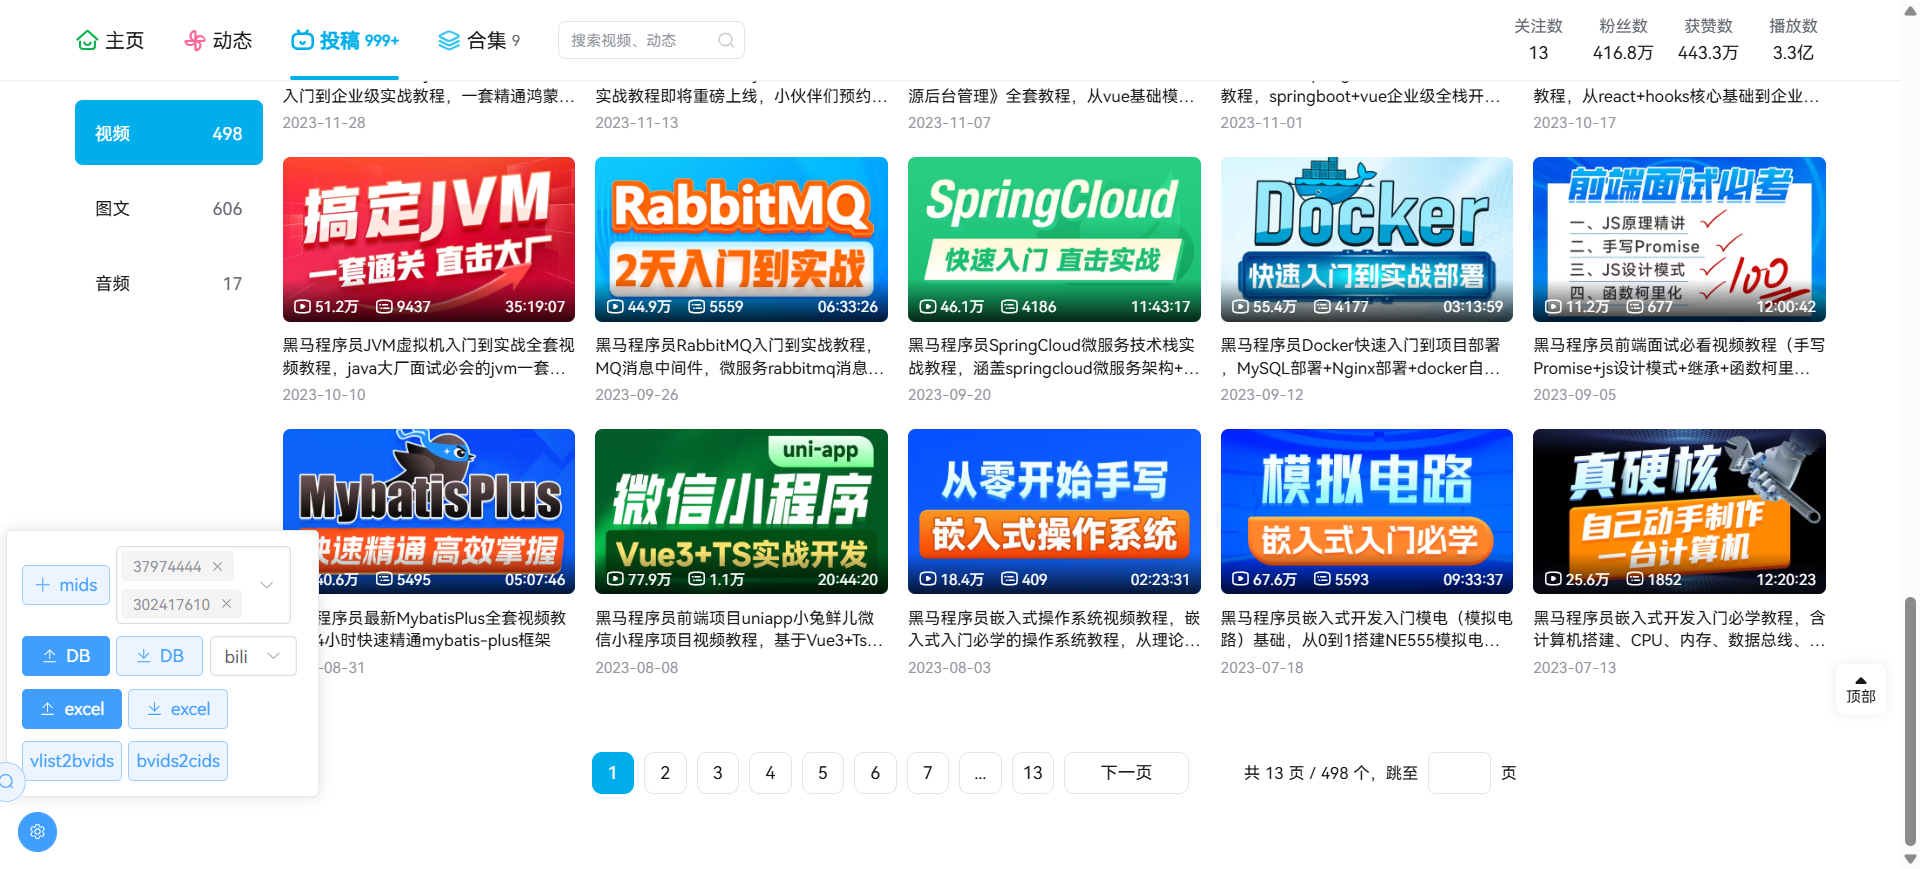Image resolution: width=1920 pixels, height=869 pixels.
Task: Click the download excel button
Action: click(x=178, y=709)
